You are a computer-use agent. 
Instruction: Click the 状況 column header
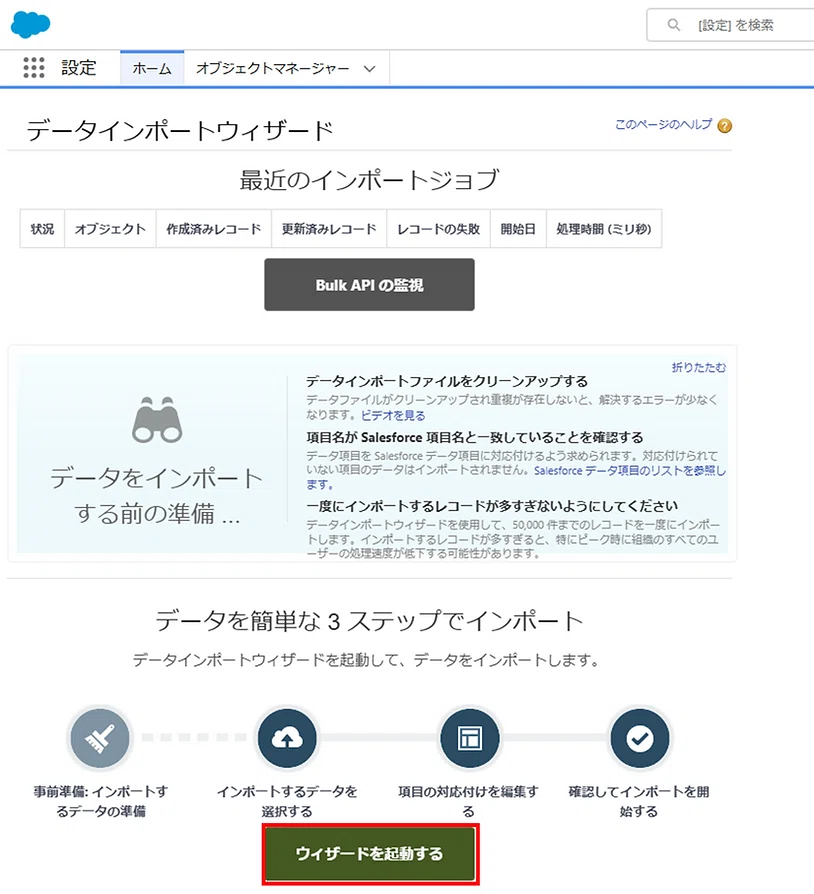(42, 229)
